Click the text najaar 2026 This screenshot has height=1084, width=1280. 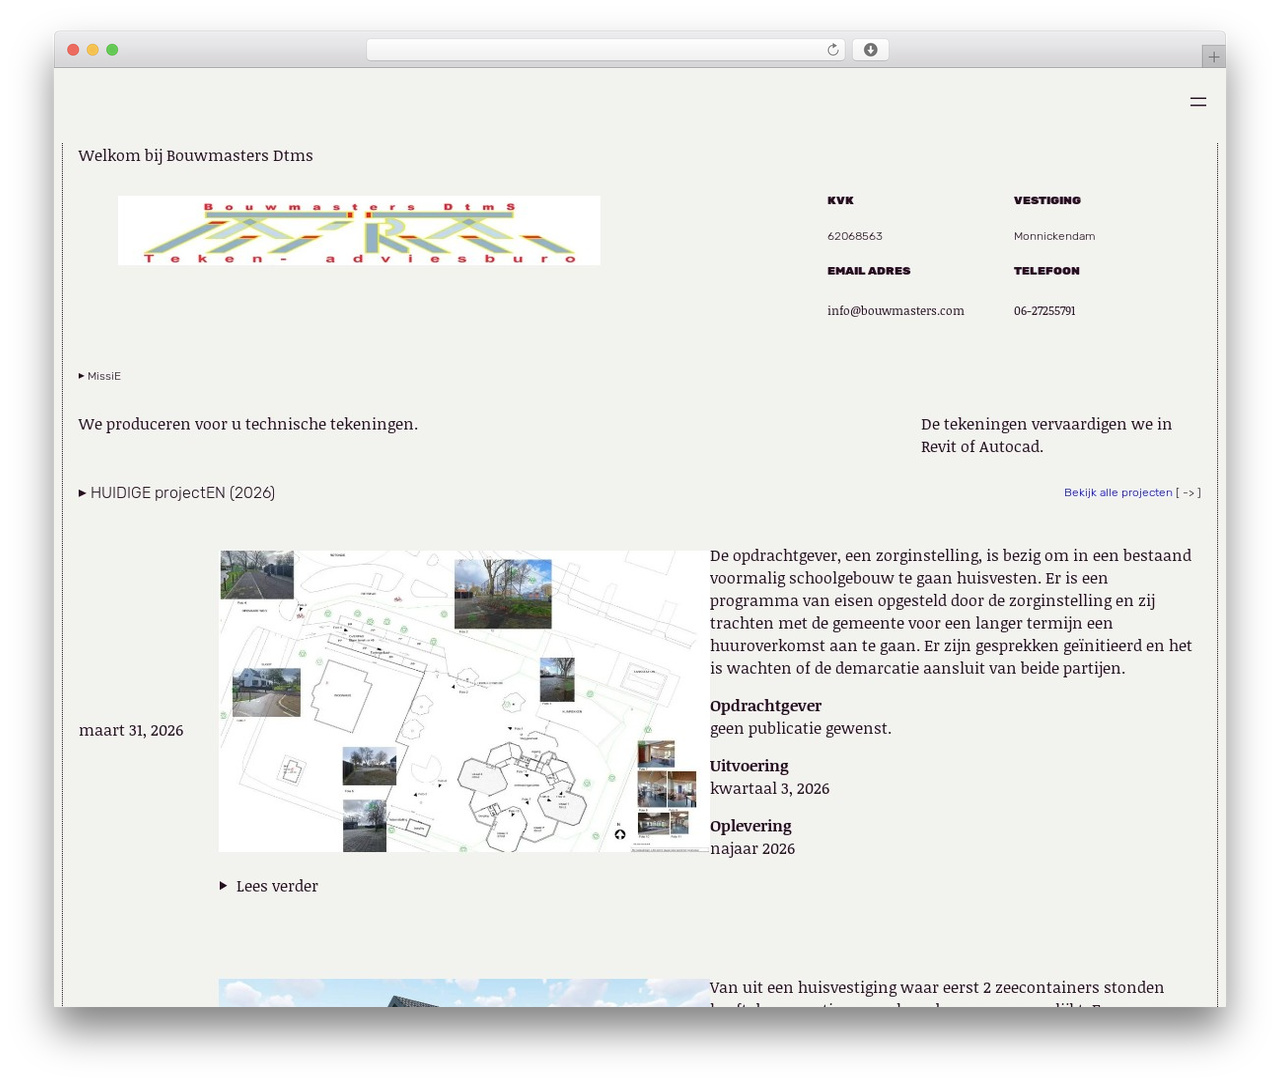(x=753, y=848)
